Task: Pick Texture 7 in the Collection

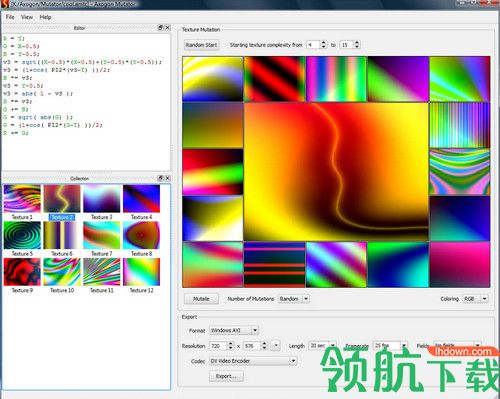Action: tap(102, 235)
